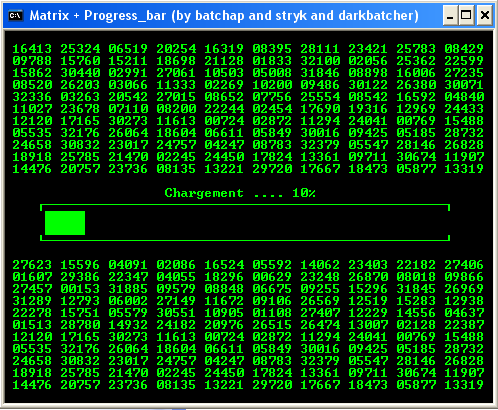Open the console system menu icon in title bar
This screenshot has width=498, height=410.
(x=16, y=15)
